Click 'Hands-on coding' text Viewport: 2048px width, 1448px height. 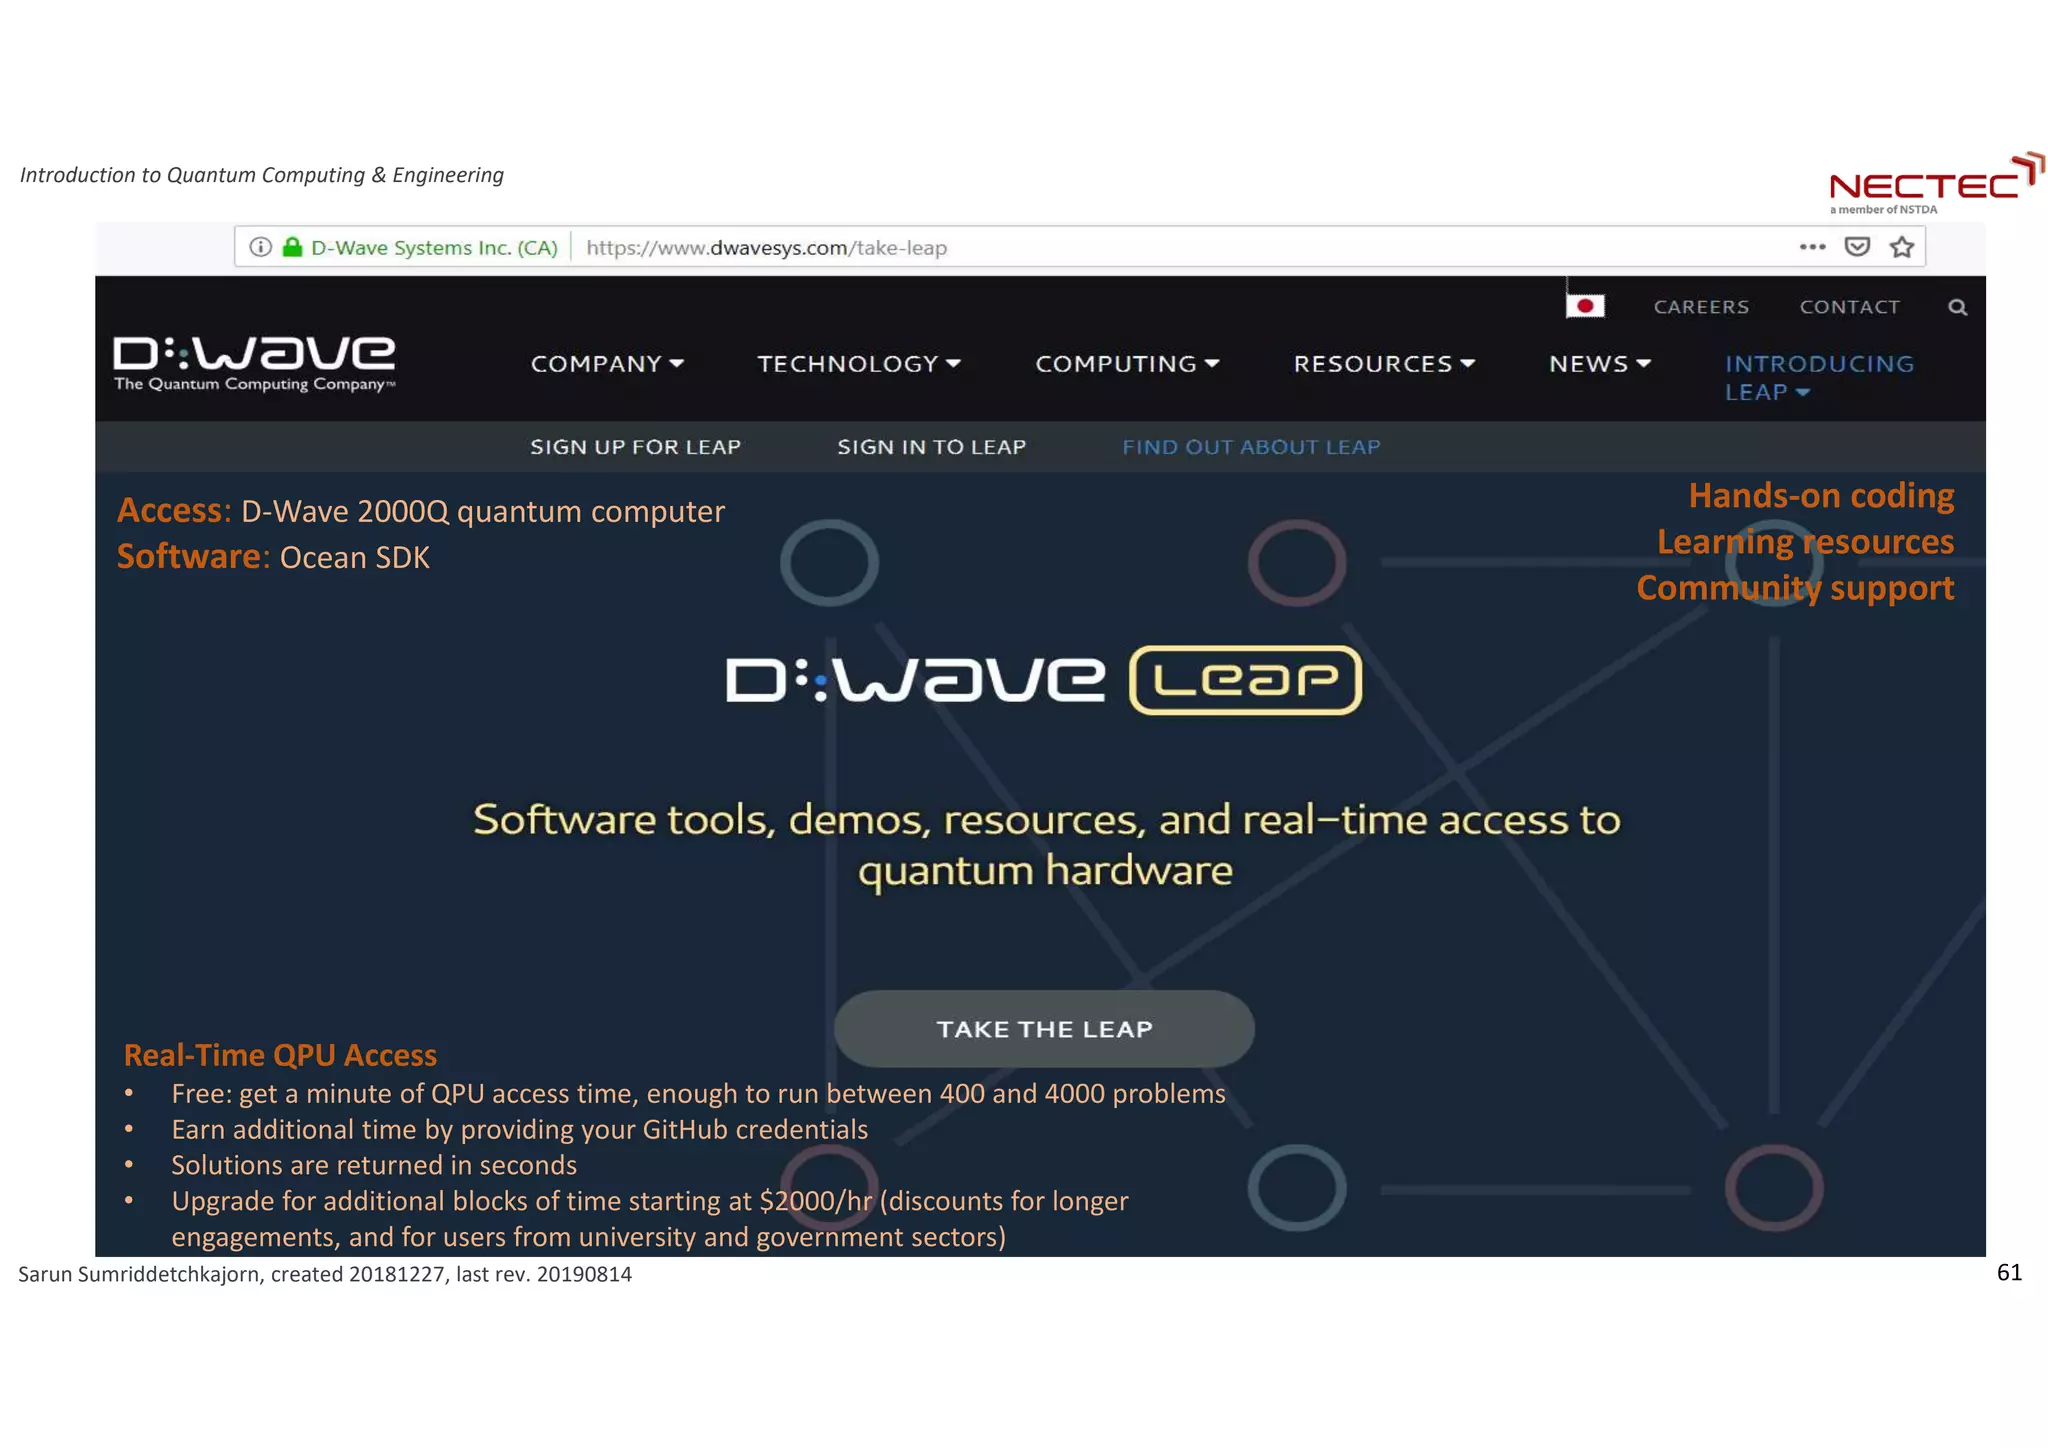(x=1821, y=496)
